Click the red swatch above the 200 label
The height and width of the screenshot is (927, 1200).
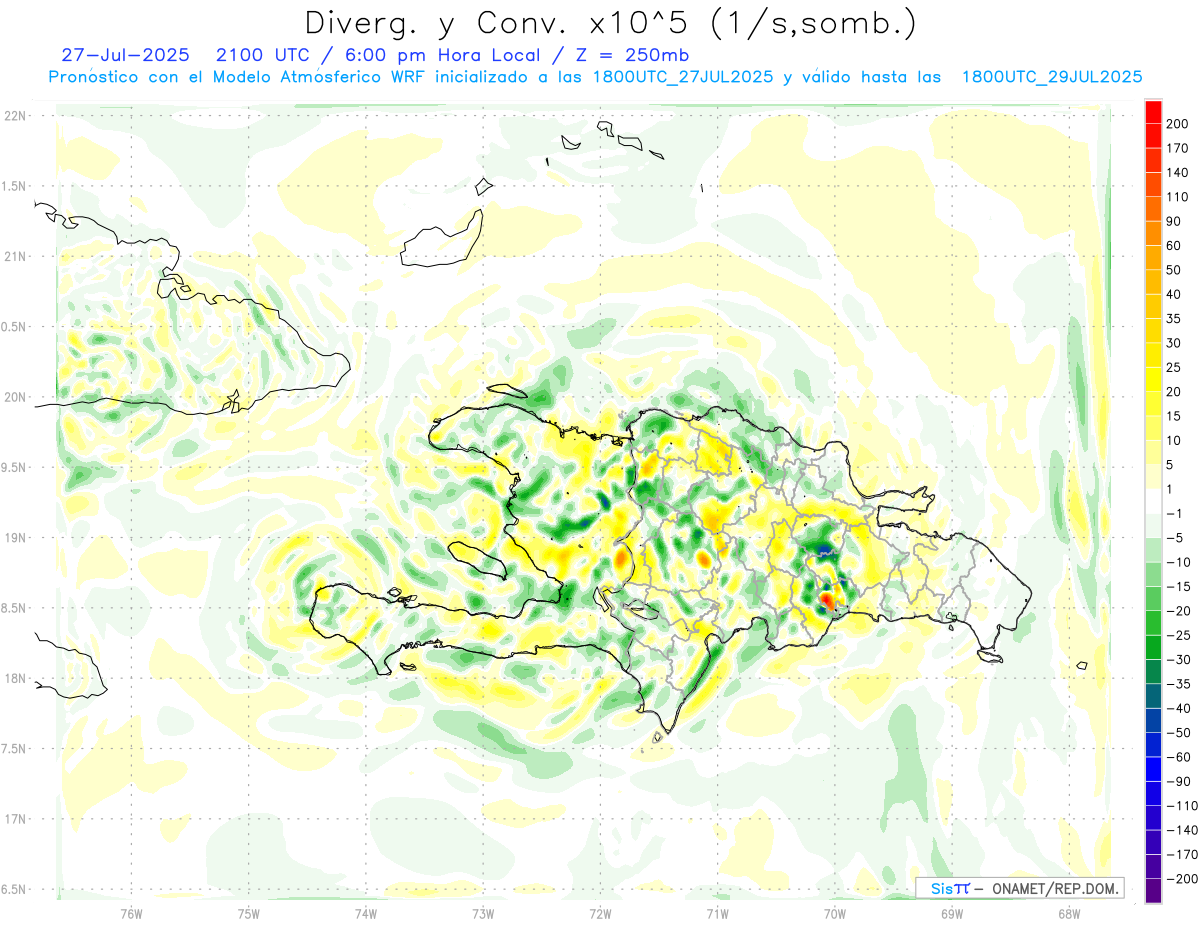1153,111
